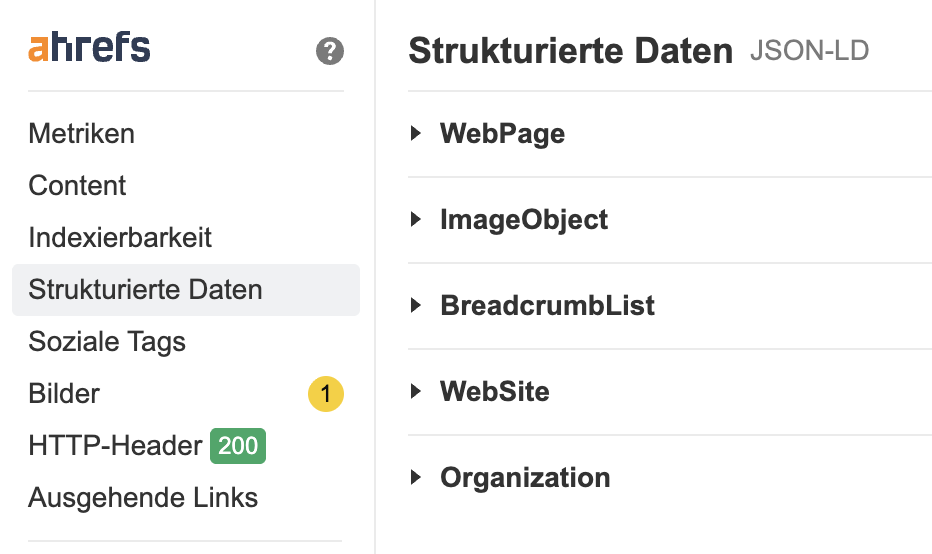The height and width of the screenshot is (554, 932).
Task: Expand the WebPage disclosure triangle
Action: pyautogui.click(x=416, y=134)
